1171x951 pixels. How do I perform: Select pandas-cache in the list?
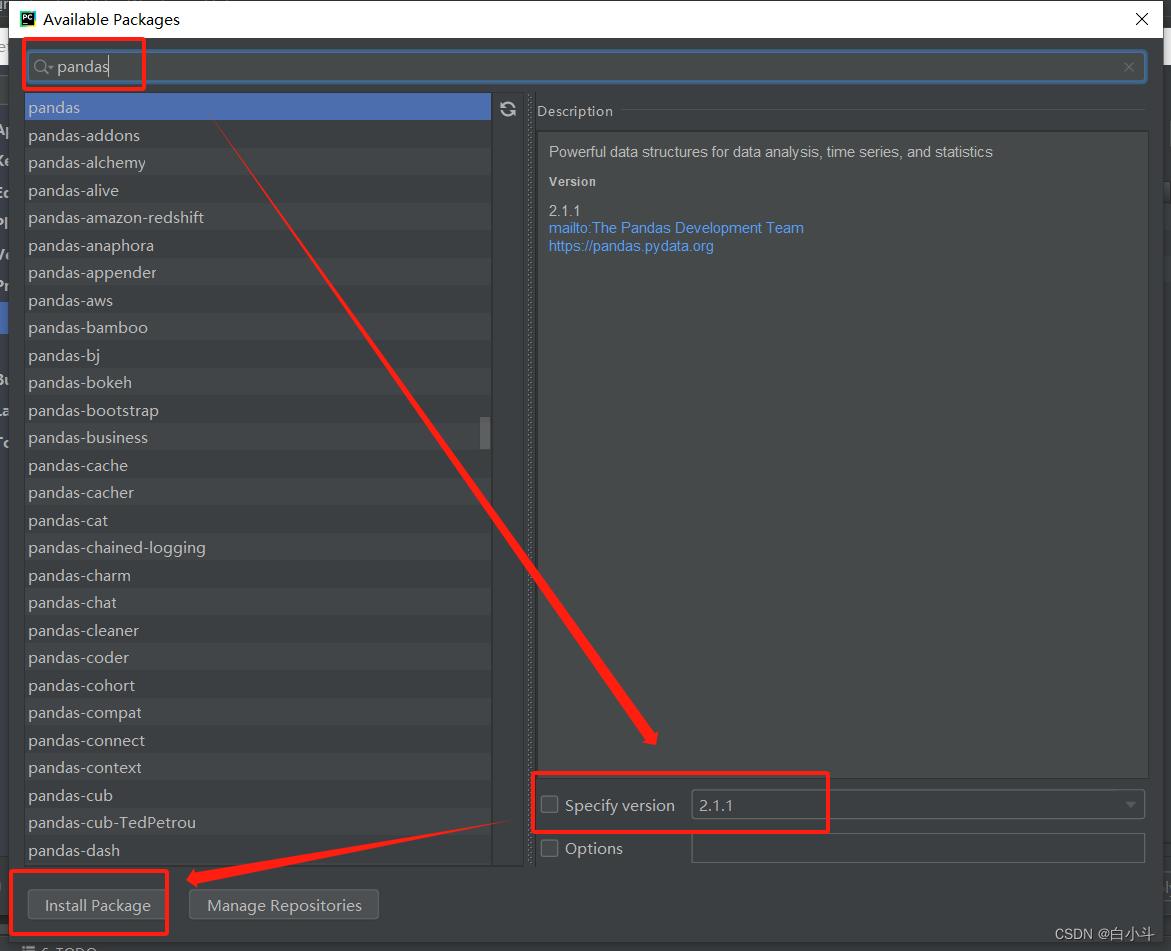point(258,465)
